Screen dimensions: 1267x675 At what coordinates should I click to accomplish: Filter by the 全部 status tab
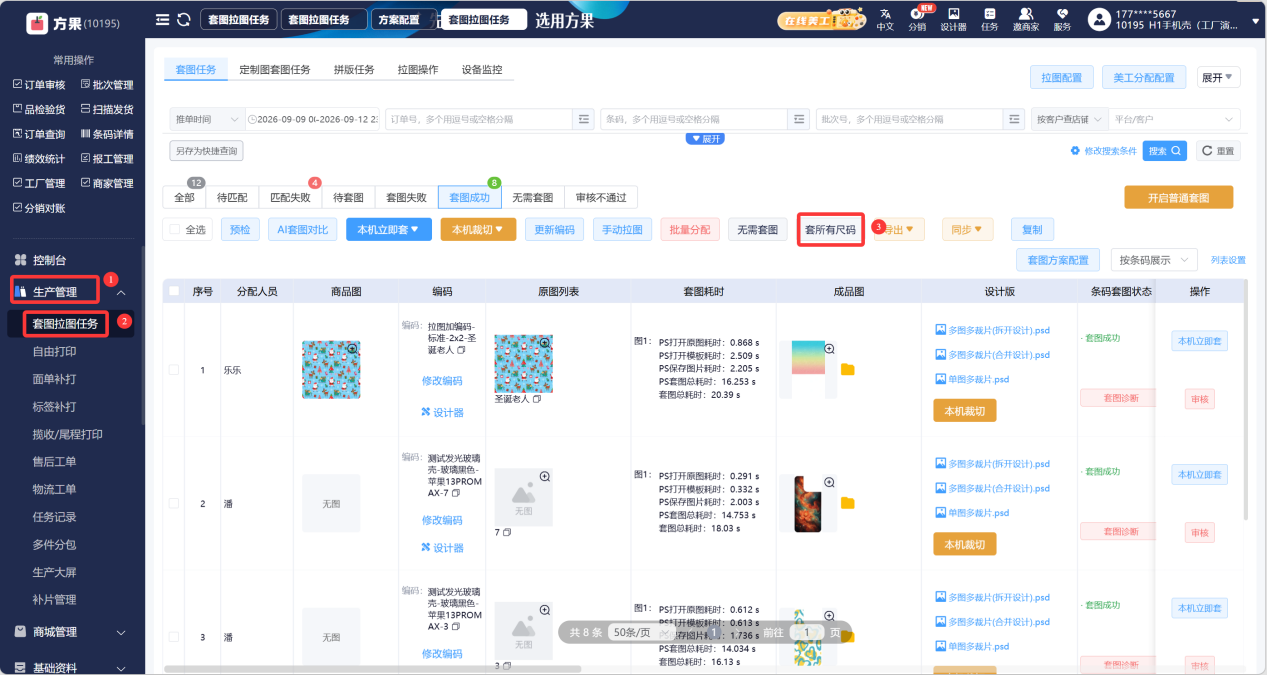(x=184, y=198)
